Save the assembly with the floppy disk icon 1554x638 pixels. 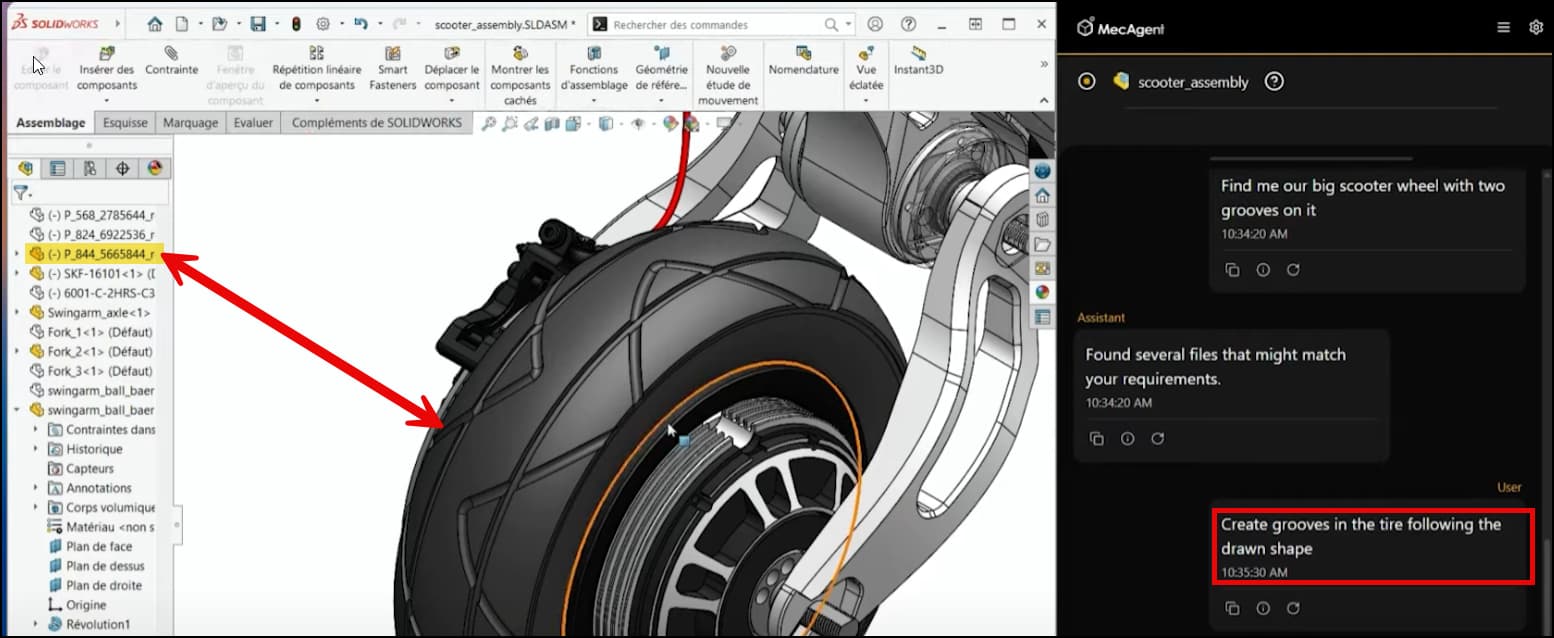(258, 24)
